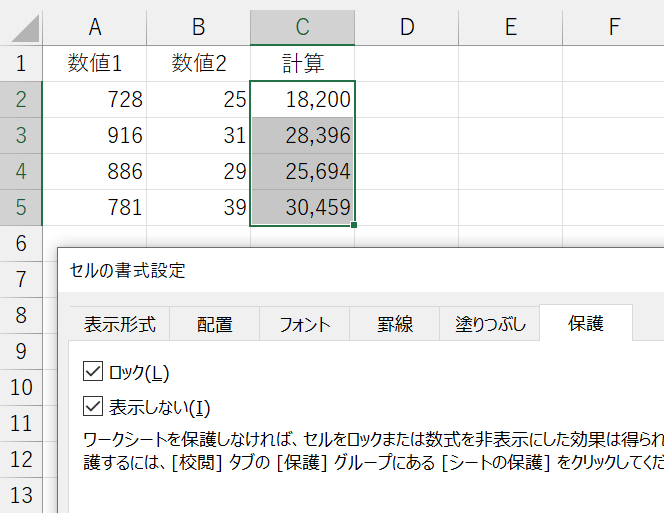Select the 計算 header cell

302,64
